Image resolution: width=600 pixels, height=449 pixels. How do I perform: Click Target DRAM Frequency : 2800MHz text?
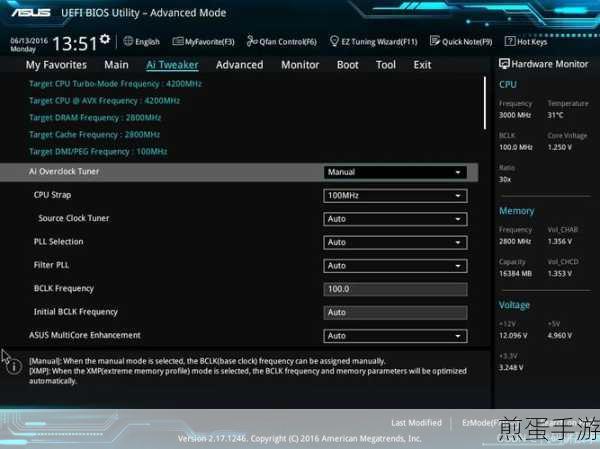(x=95, y=118)
